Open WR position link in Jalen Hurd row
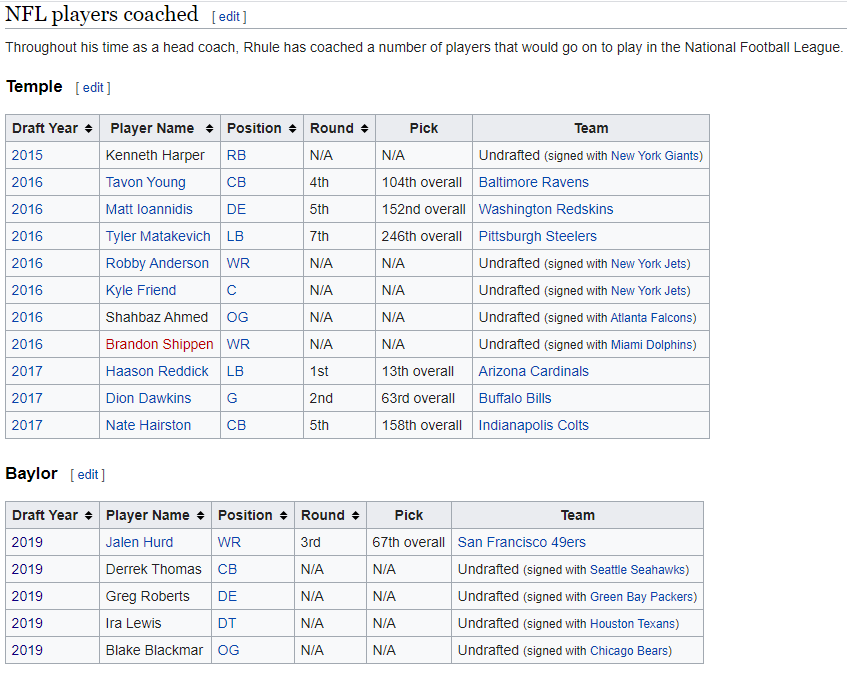The image size is (847, 678). pyautogui.click(x=229, y=542)
